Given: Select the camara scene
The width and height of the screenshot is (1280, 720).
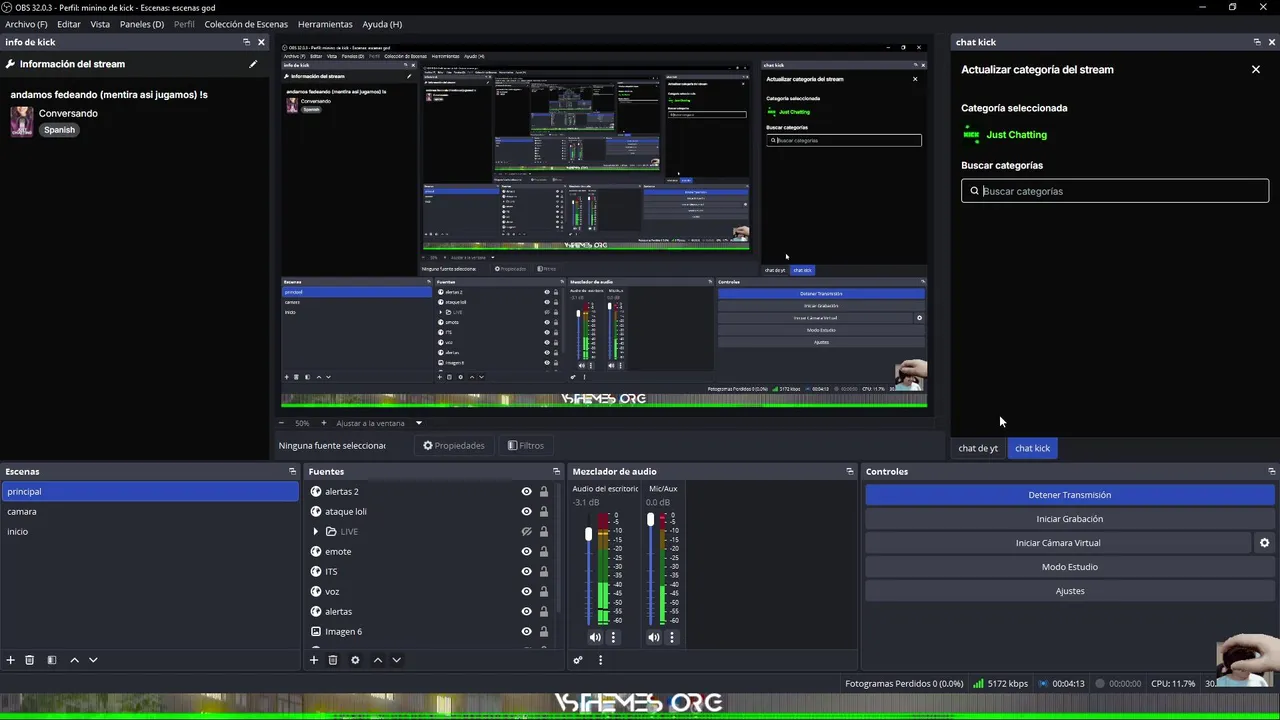Looking at the screenshot, I should coord(150,511).
